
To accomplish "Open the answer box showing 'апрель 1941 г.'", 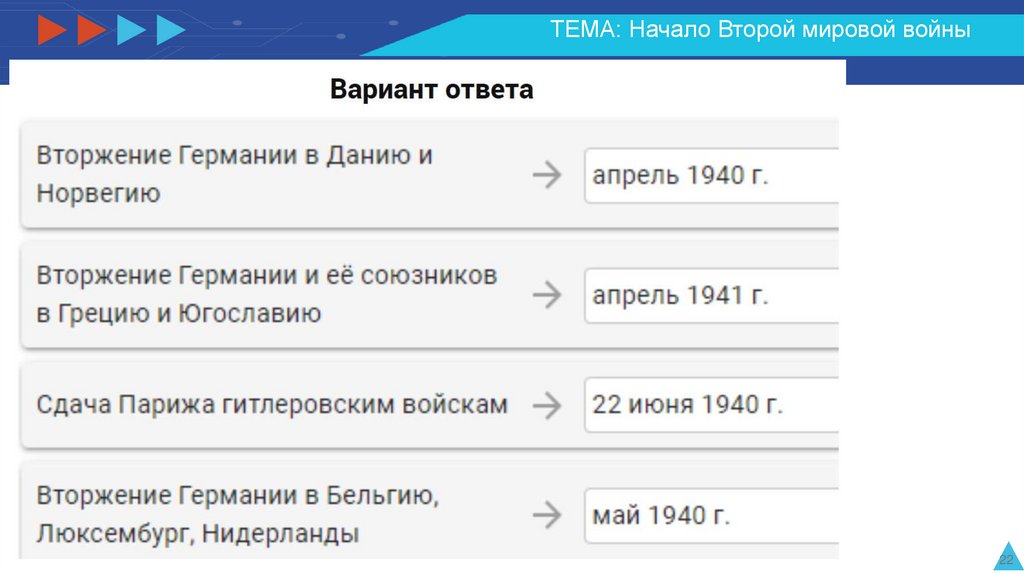I will point(710,295).
